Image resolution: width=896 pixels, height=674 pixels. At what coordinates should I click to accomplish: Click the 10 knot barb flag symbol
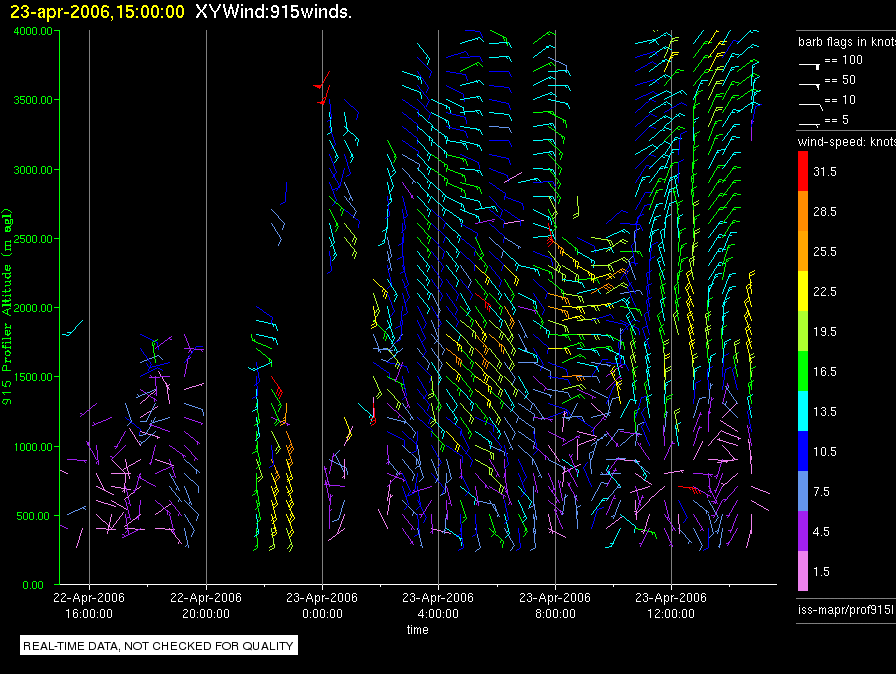point(811,106)
